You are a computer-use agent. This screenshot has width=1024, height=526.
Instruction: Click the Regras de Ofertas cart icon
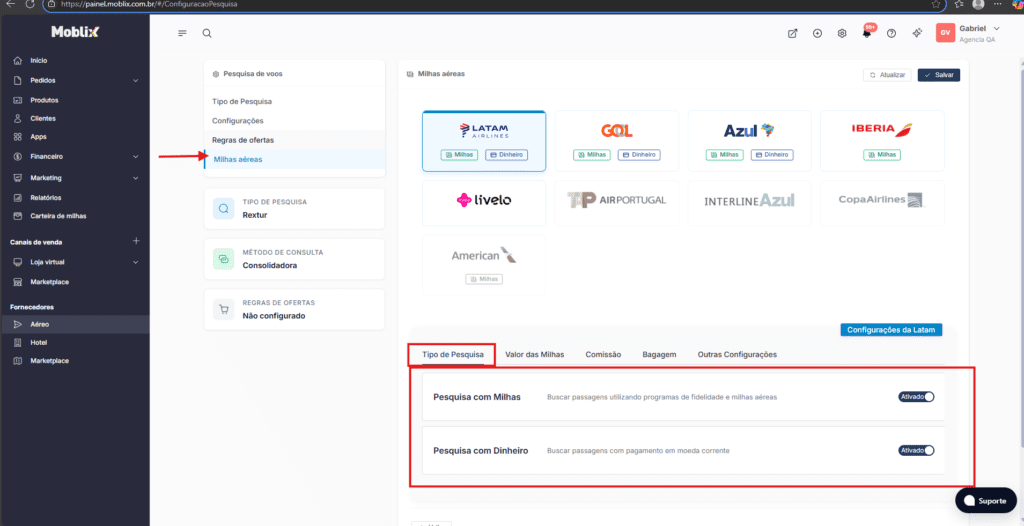pyautogui.click(x=223, y=310)
